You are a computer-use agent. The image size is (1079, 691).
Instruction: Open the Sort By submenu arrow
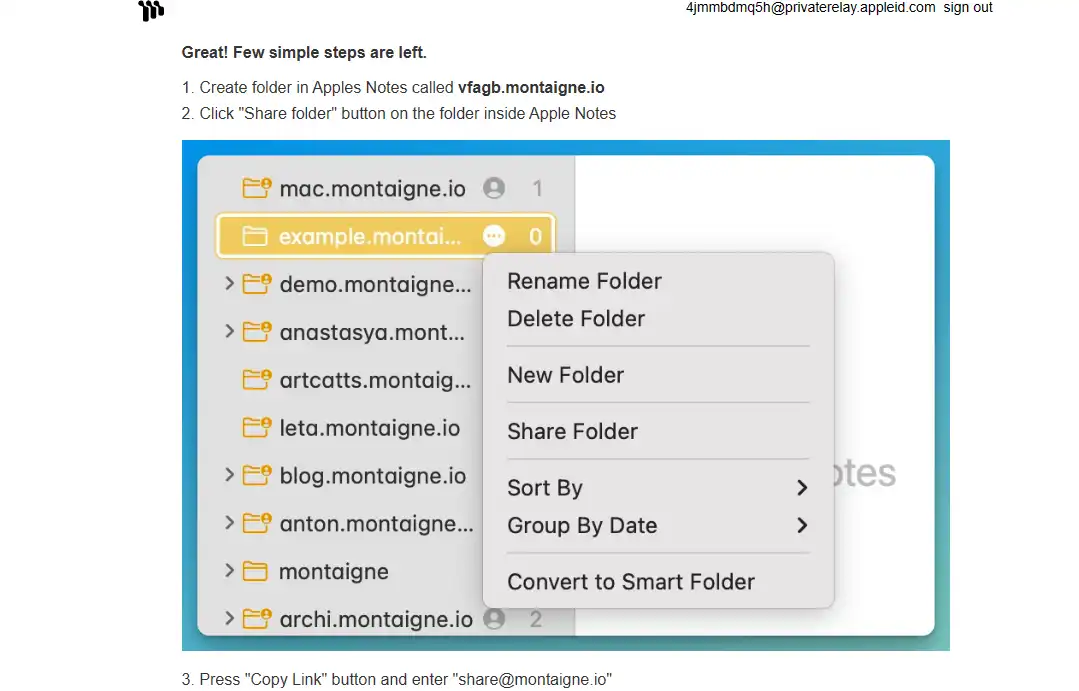801,488
